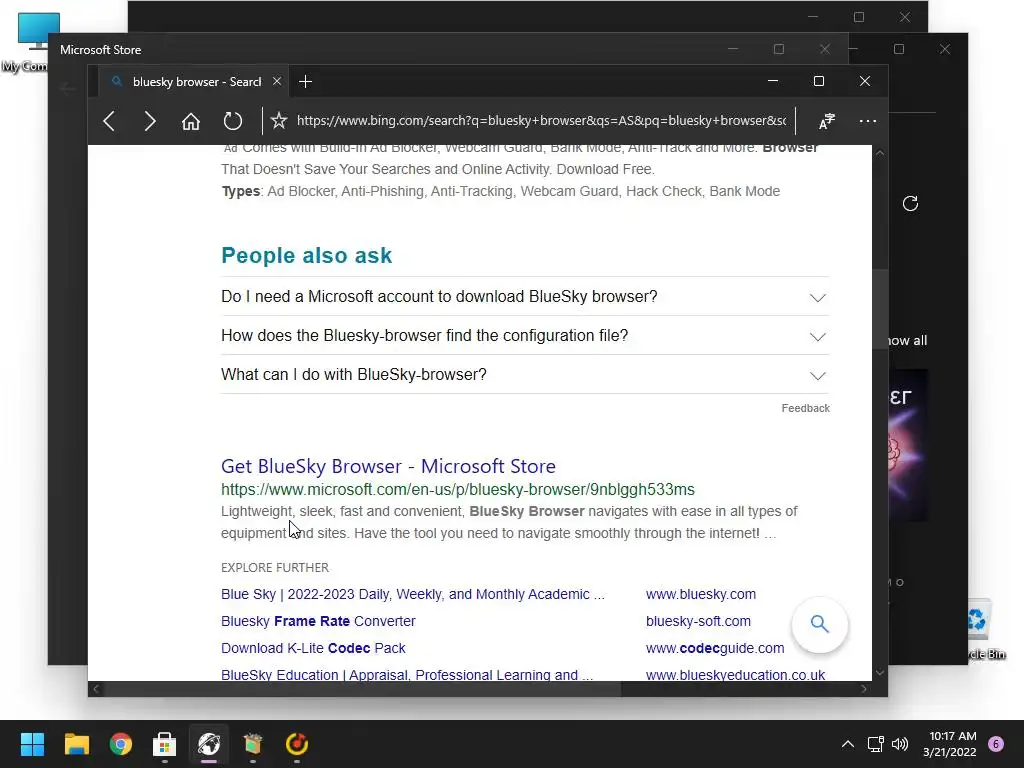This screenshot has width=1024, height=768.
Task: Open Bluesky Frame Rate Converter link
Action: coord(318,621)
